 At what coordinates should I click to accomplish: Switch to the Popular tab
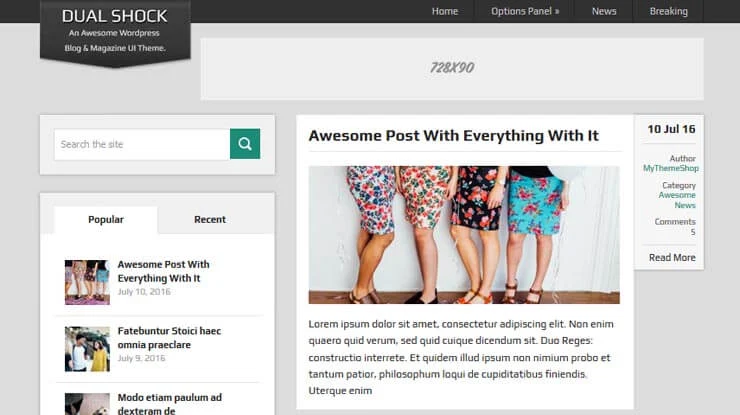click(x=106, y=220)
